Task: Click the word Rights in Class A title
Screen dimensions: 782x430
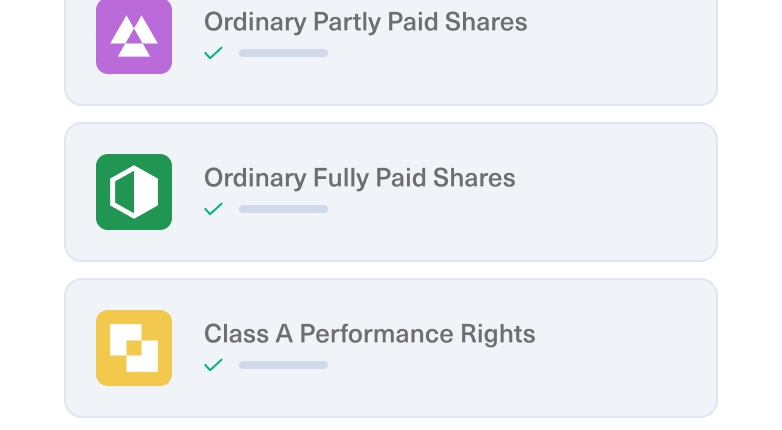Action: coord(498,334)
